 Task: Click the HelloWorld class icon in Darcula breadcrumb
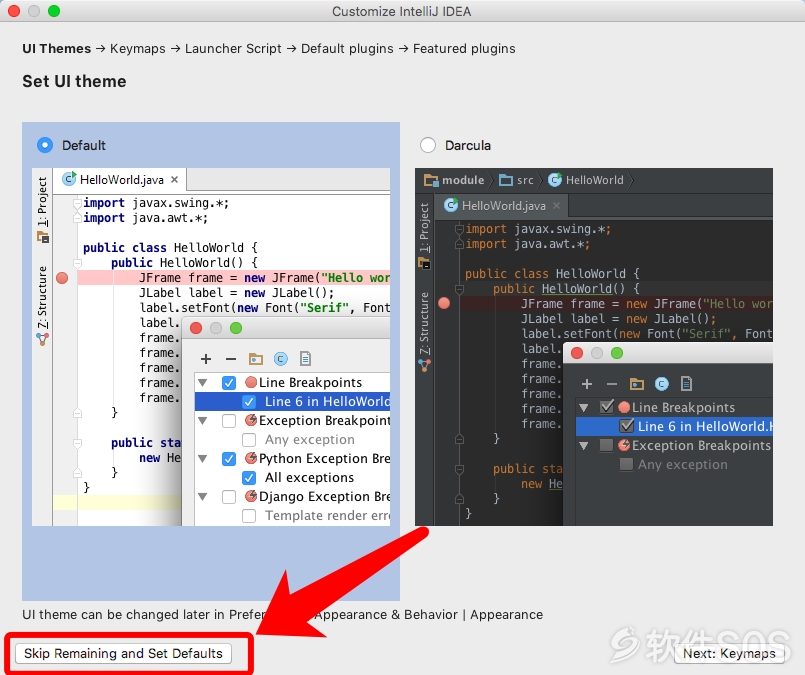555,180
